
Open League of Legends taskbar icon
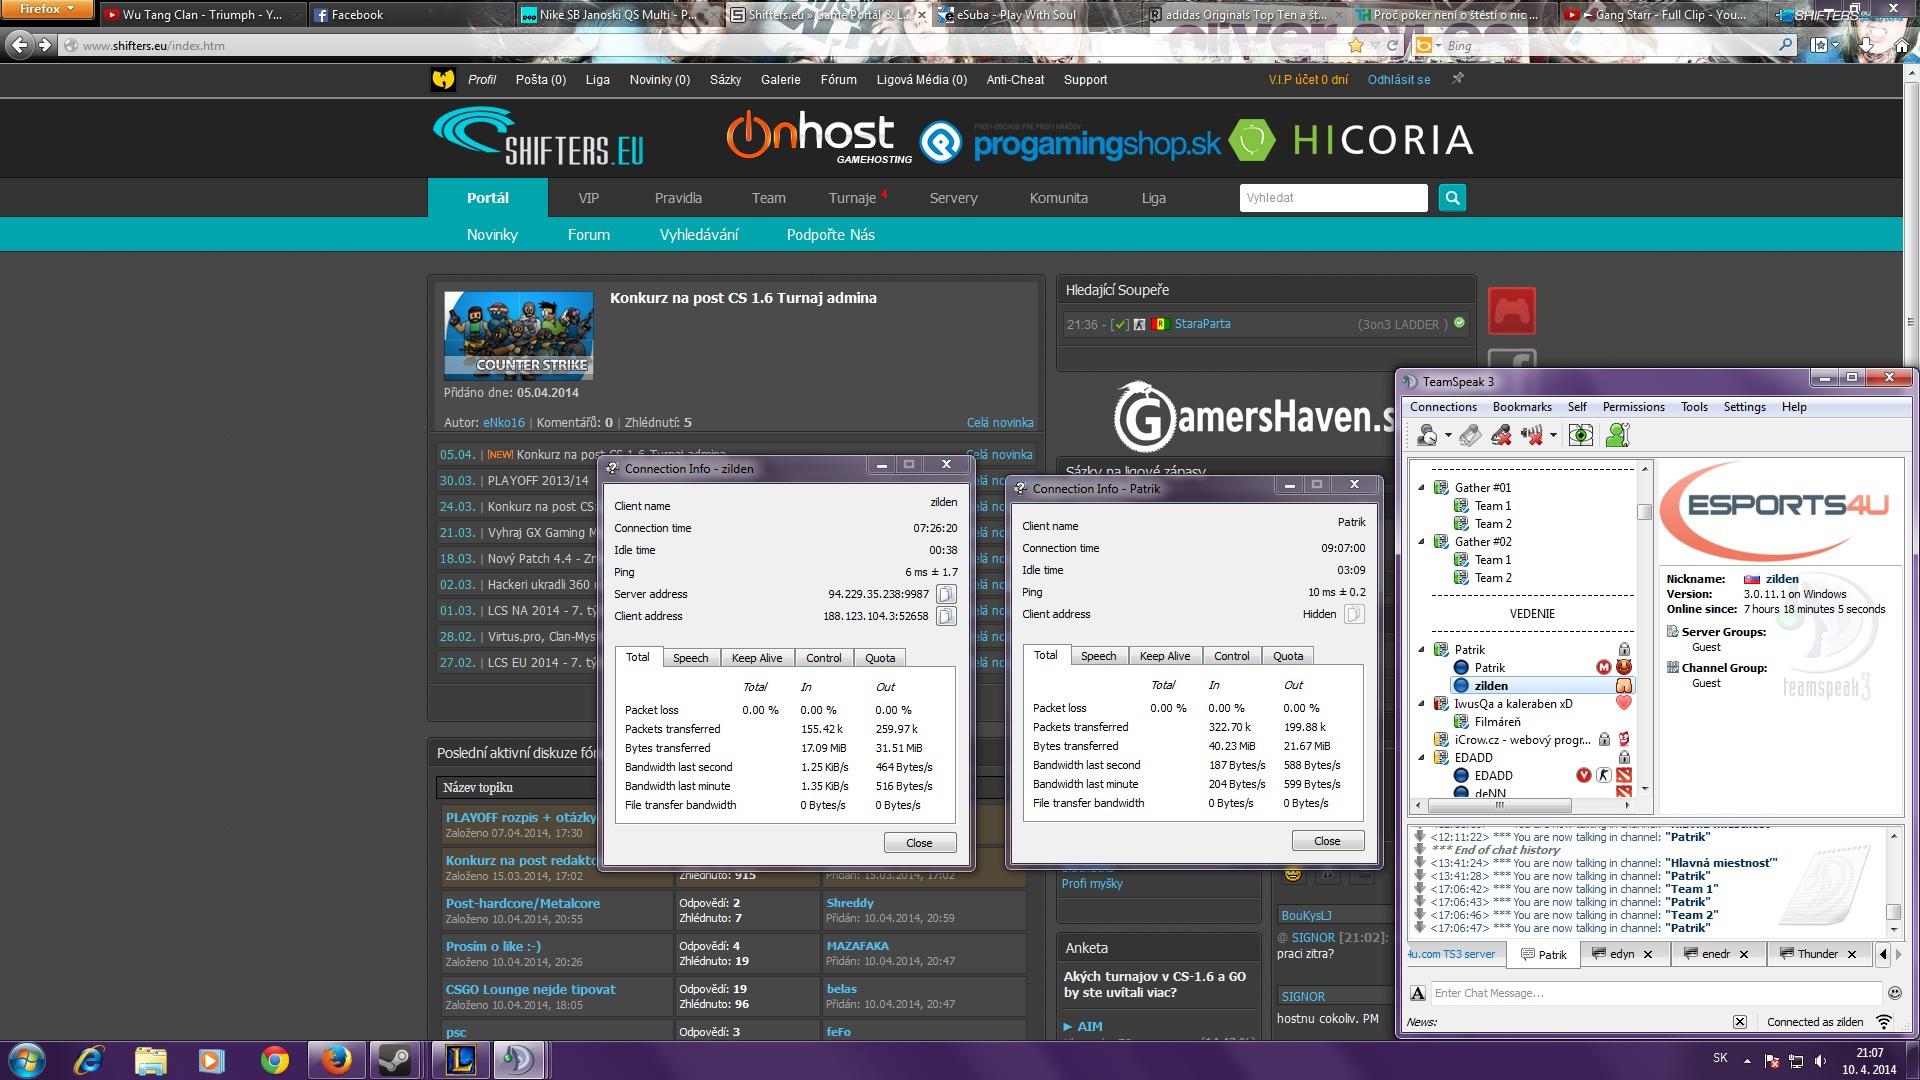(x=459, y=1060)
